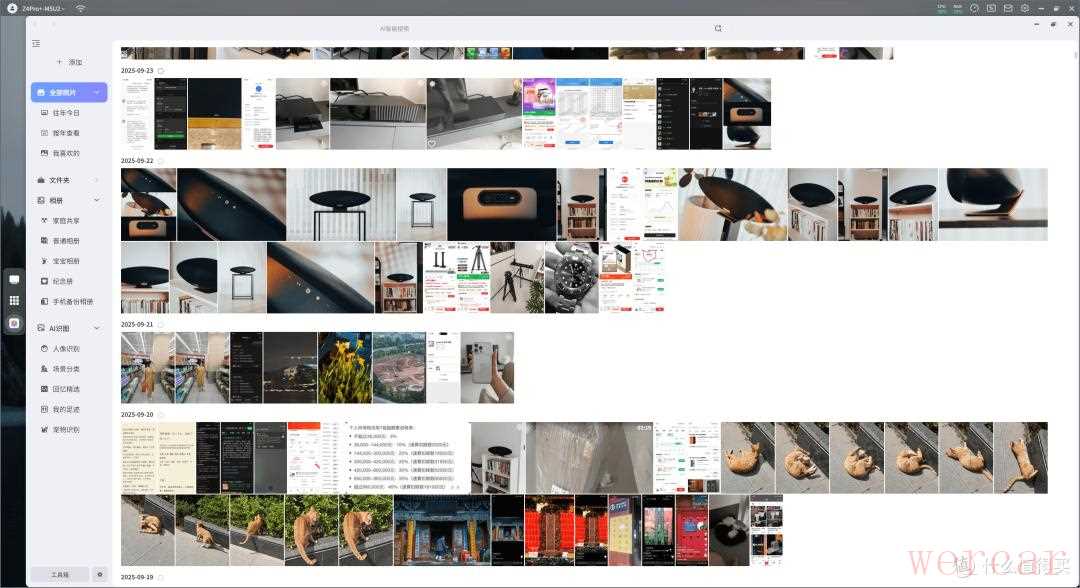
Task: Select all photos dated 2025-09-23
Action: pos(161,71)
